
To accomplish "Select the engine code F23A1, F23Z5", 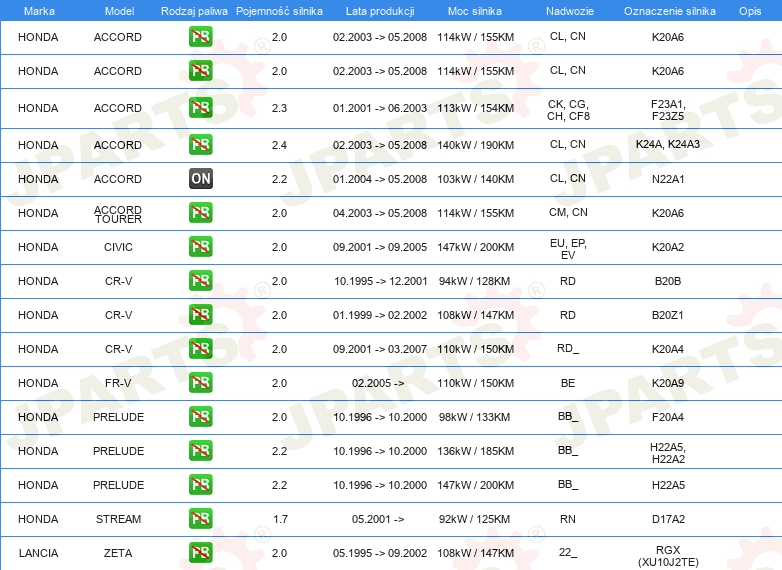I will click(x=668, y=110).
